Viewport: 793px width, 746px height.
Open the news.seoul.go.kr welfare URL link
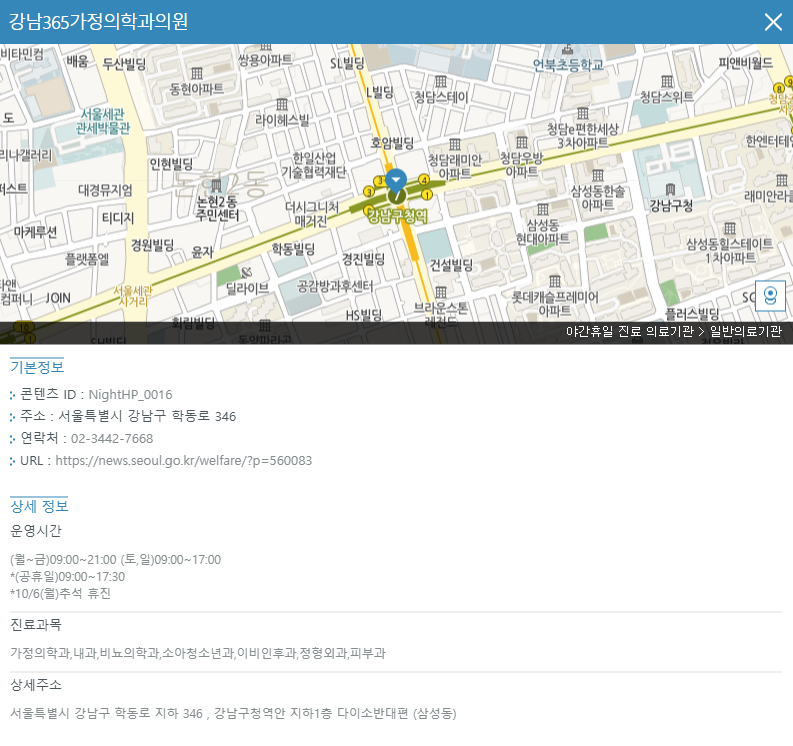coord(184,461)
